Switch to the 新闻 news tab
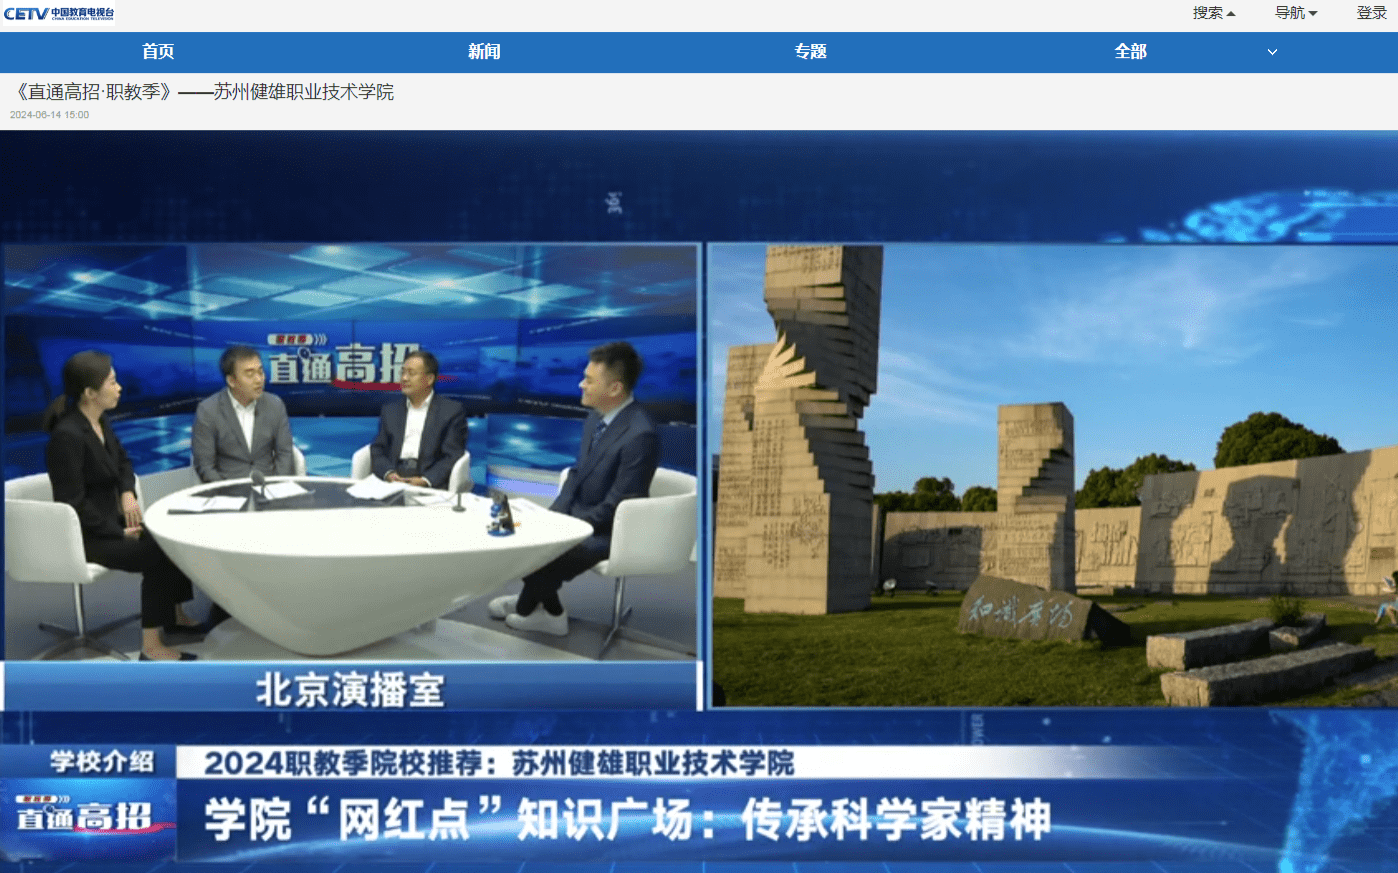 [x=484, y=51]
